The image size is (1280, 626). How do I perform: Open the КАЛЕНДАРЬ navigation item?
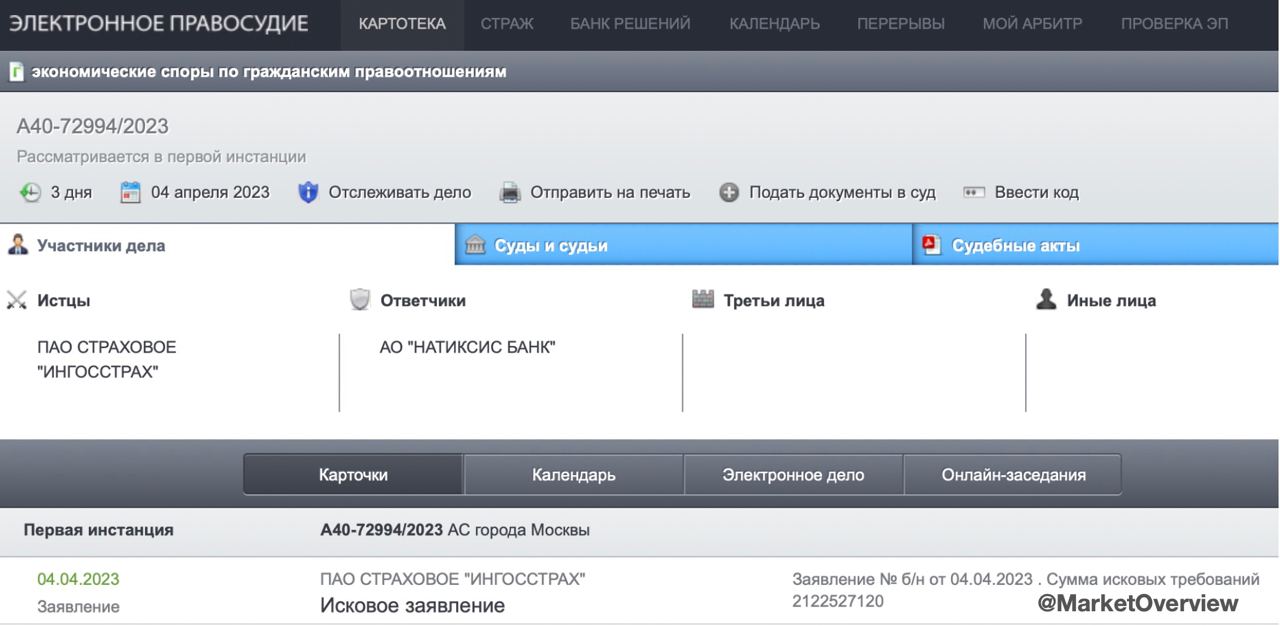(x=774, y=24)
